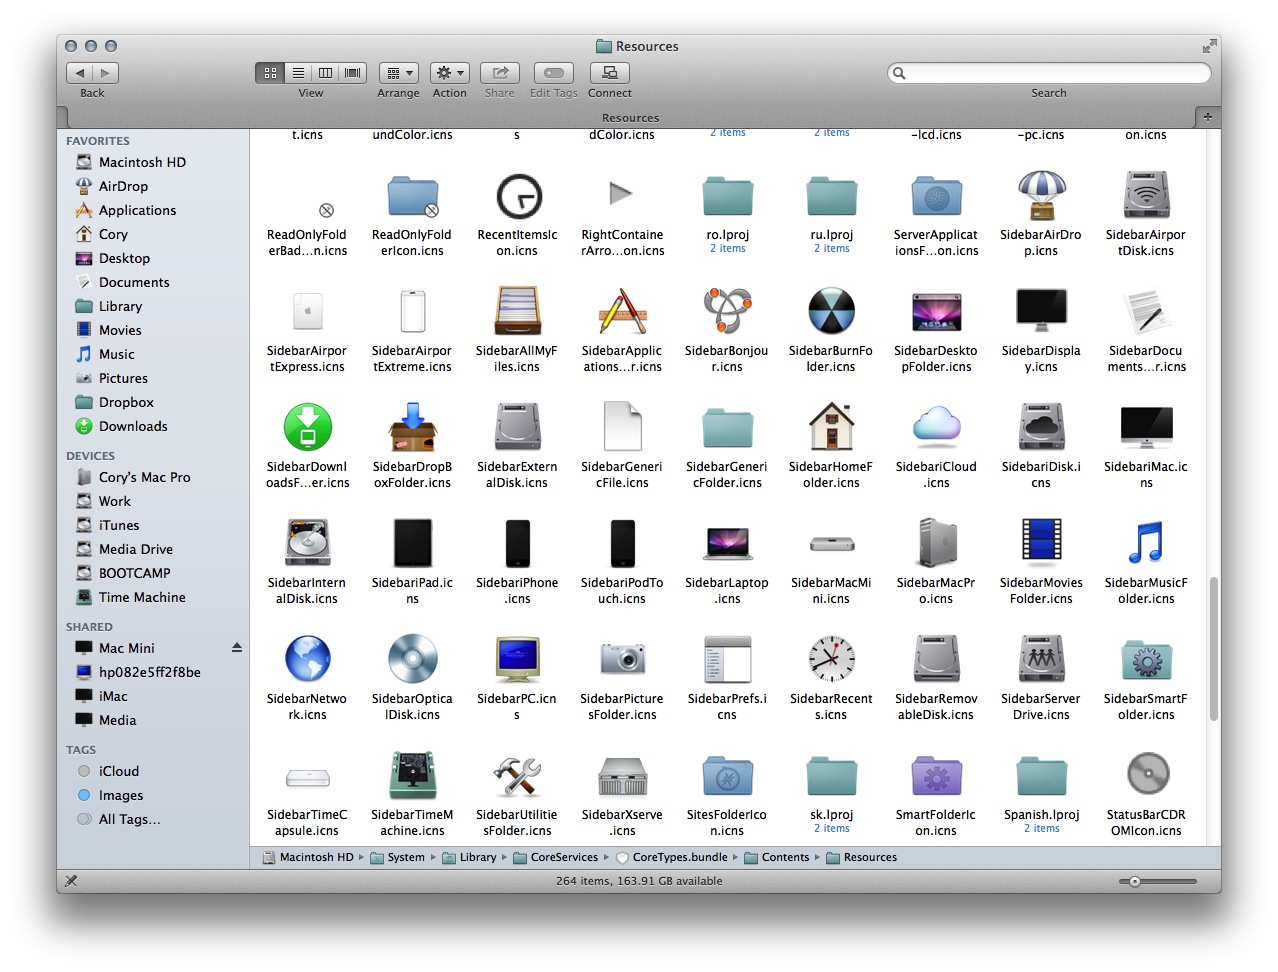Select Applications in the sidebar
This screenshot has height=972, width=1278.
click(x=136, y=210)
